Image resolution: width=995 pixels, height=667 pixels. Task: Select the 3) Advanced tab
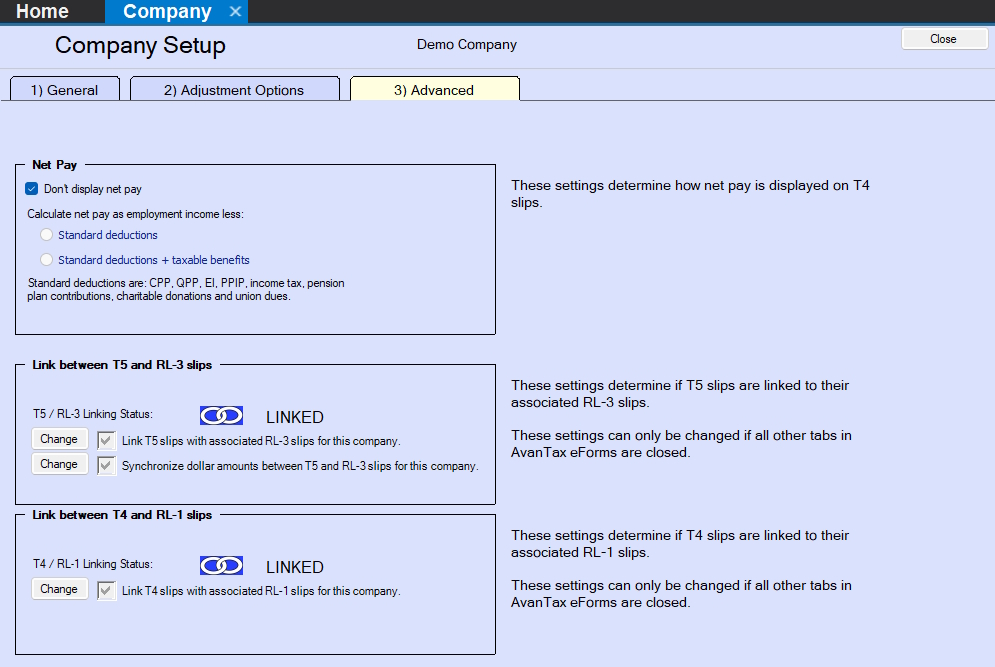click(433, 90)
